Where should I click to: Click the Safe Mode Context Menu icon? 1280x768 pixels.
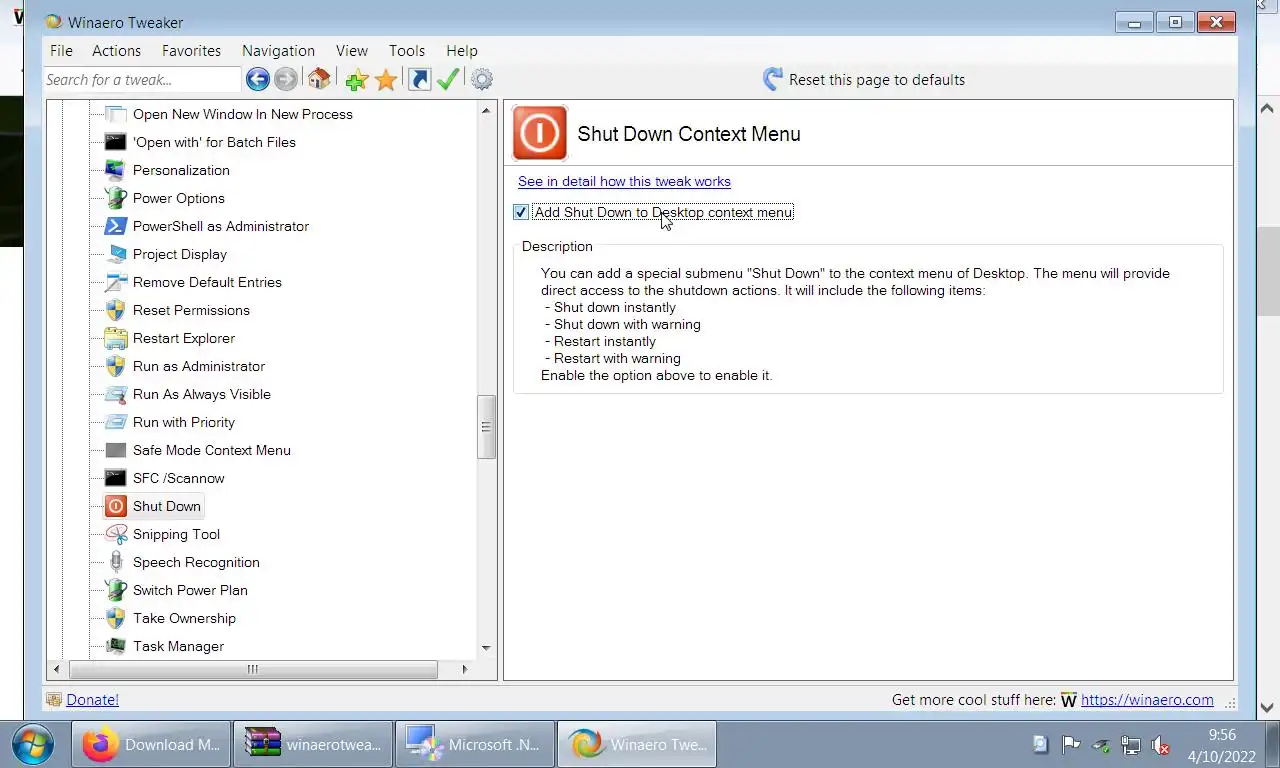coord(116,450)
